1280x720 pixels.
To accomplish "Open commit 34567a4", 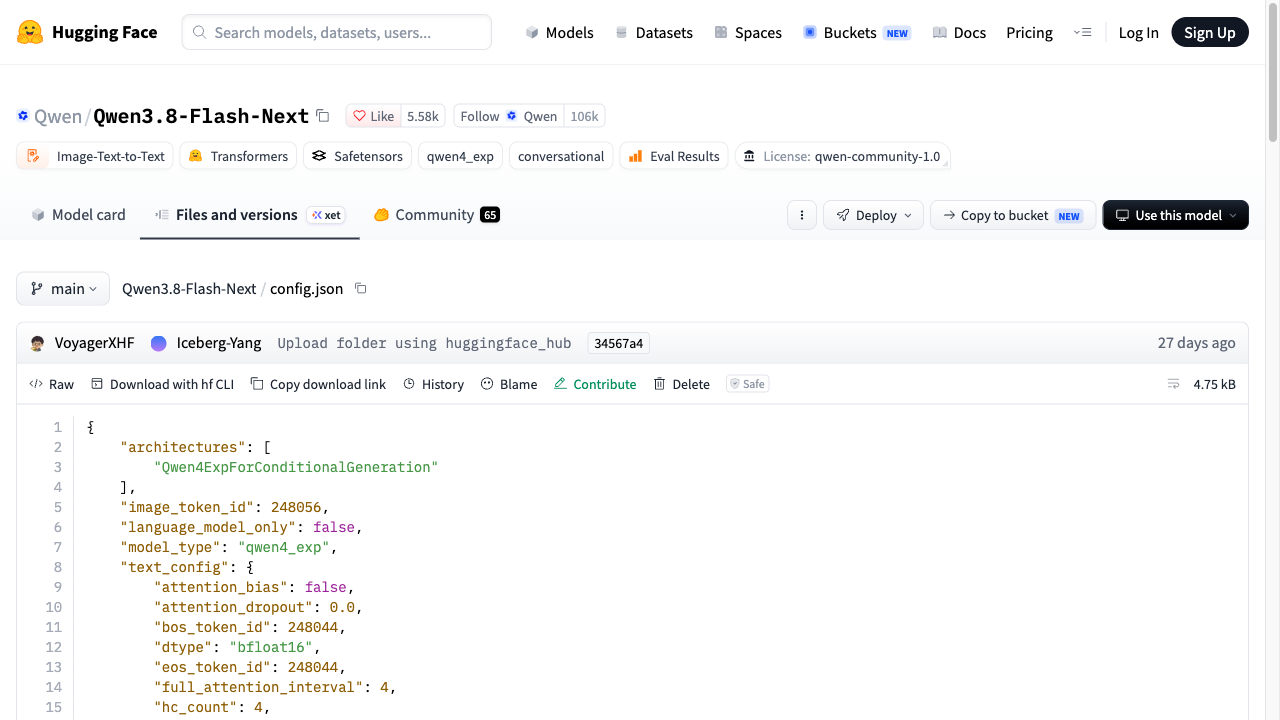I will click(619, 343).
